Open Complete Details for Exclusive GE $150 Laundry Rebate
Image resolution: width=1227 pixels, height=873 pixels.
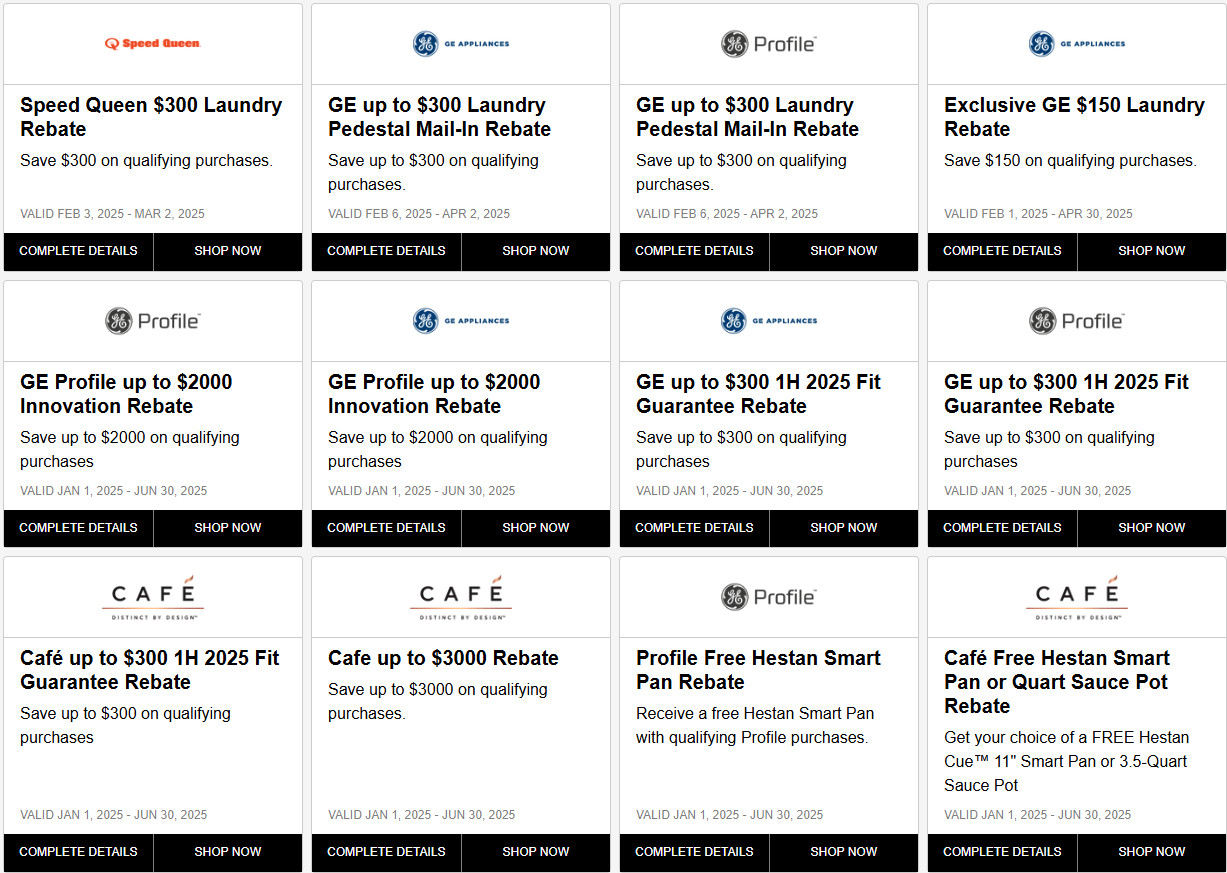point(1002,251)
